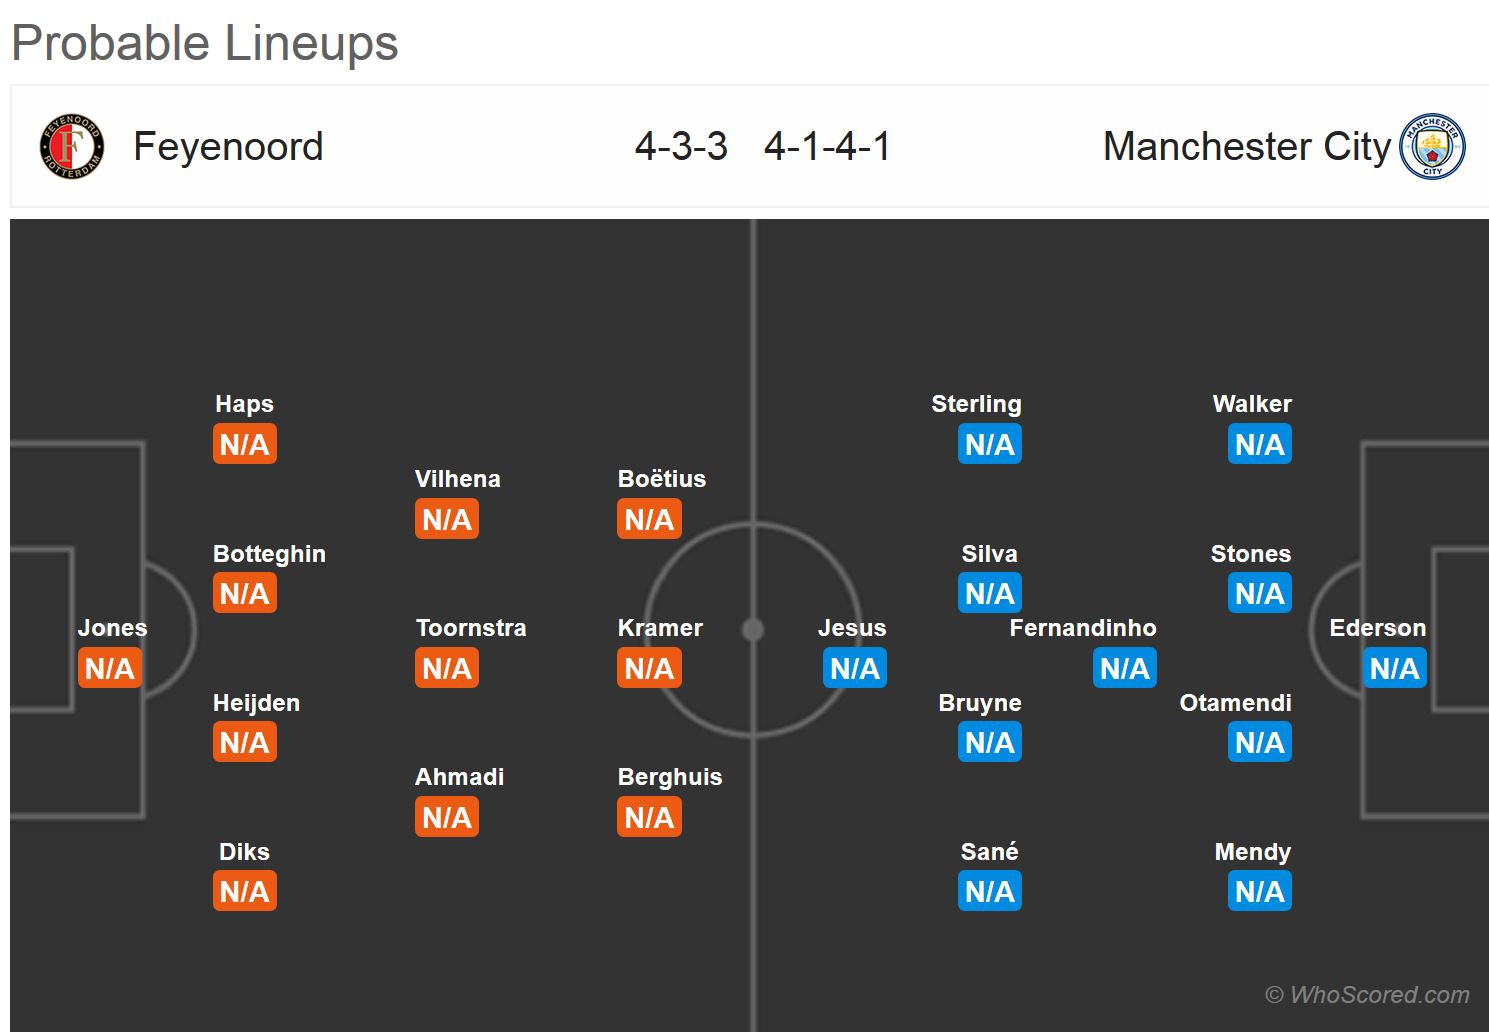1489x1032 pixels.
Task: Click the Berghuis player name
Action: (669, 777)
